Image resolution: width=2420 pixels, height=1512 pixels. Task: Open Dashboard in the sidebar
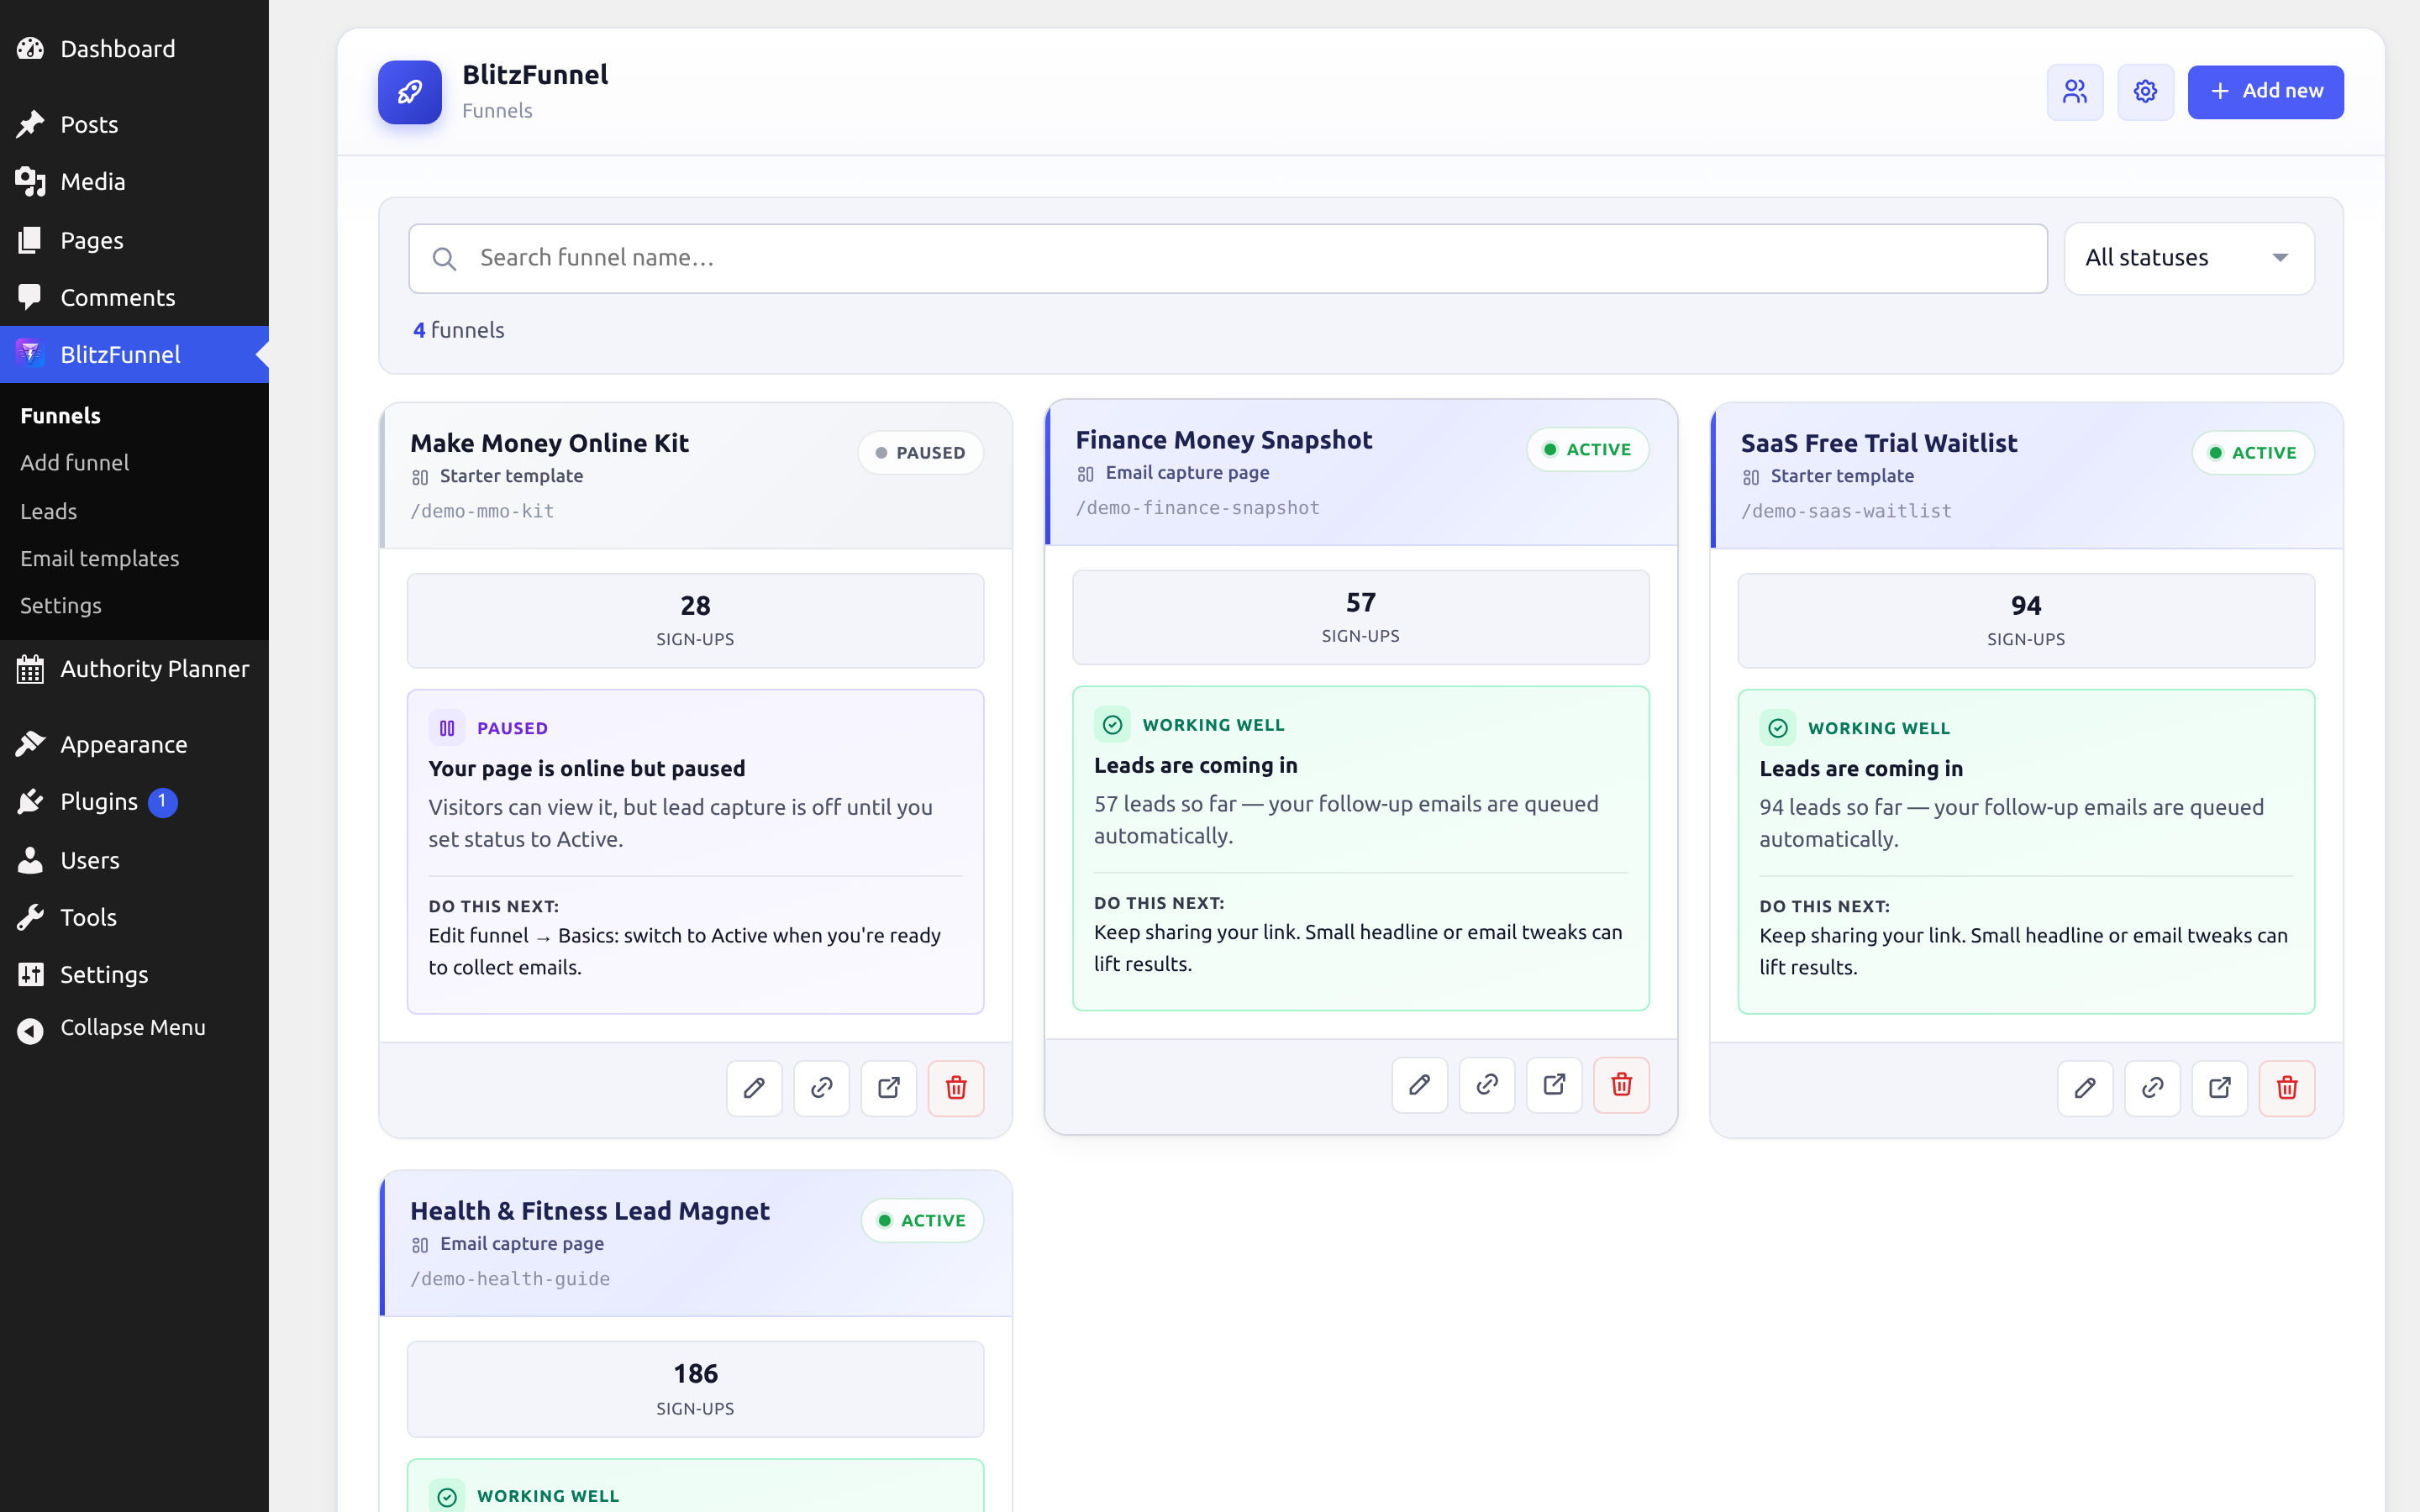click(134, 48)
